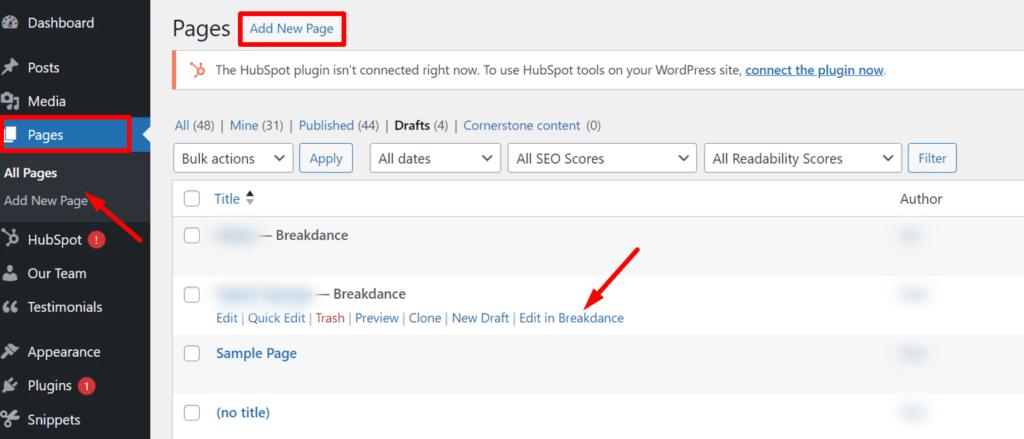Open Add New Page in sidebar submenu
This screenshot has height=439, width=1024.
(46, 201)
